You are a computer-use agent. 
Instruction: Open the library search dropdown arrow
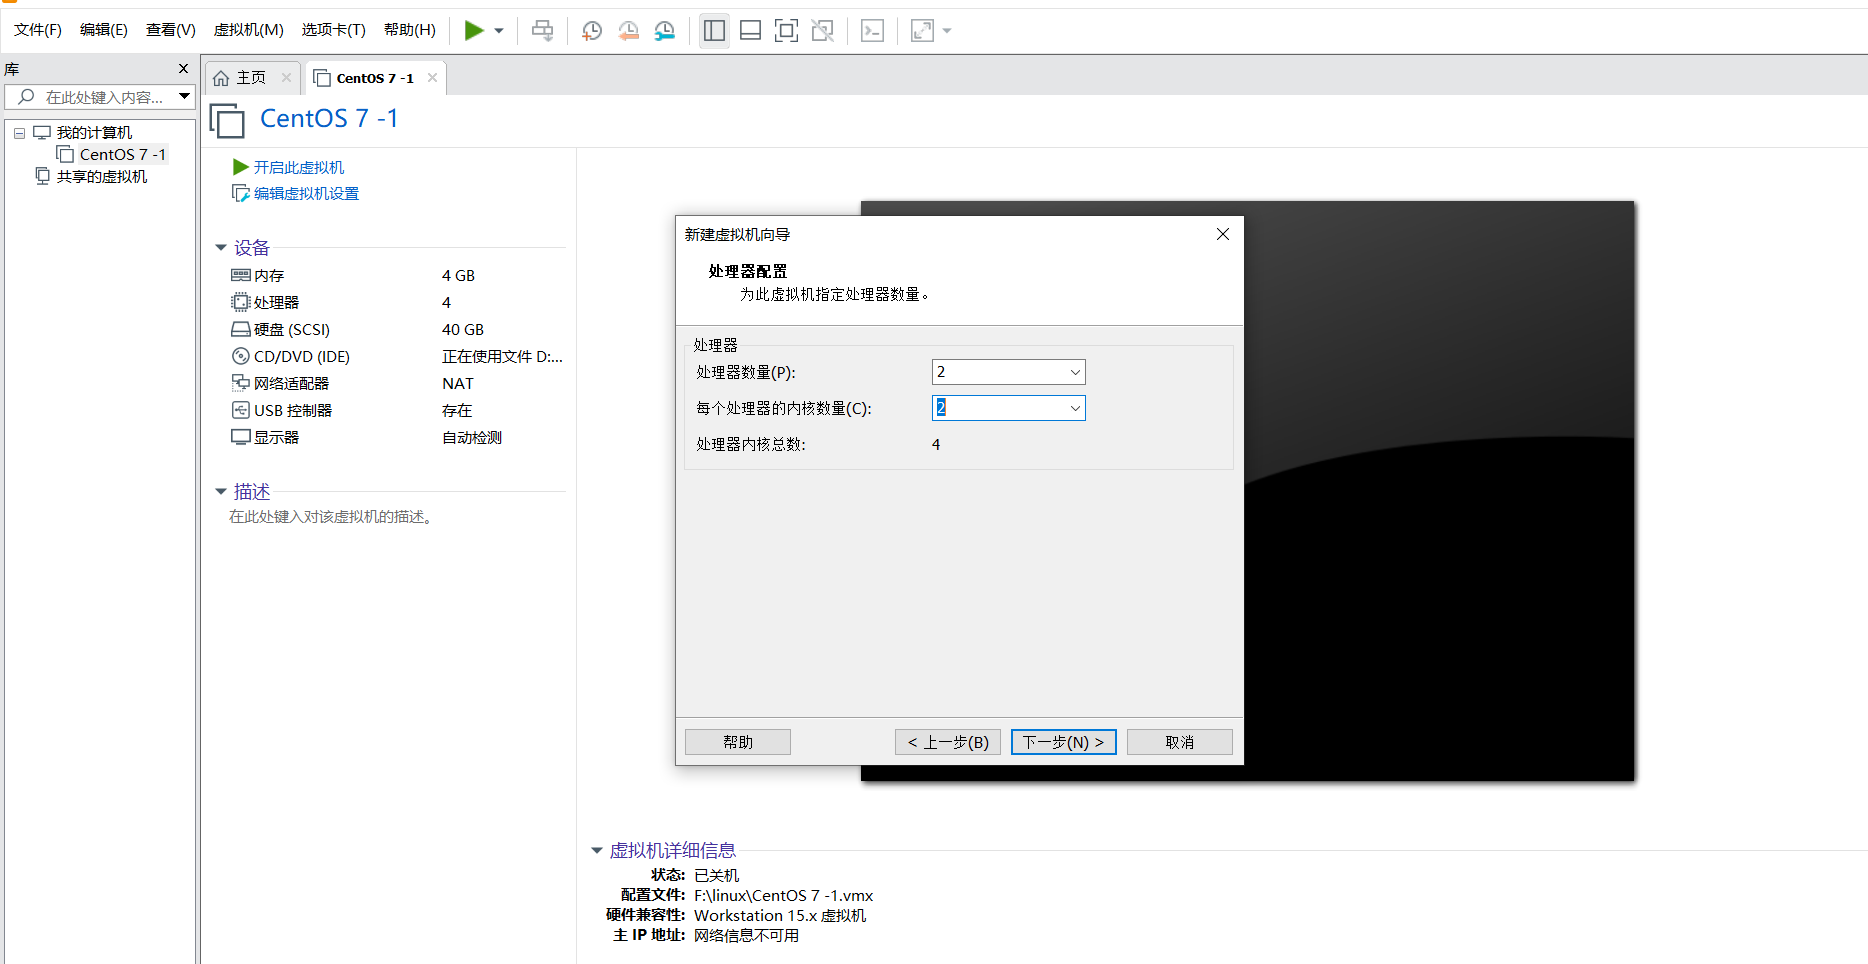[x=184, y=97]
